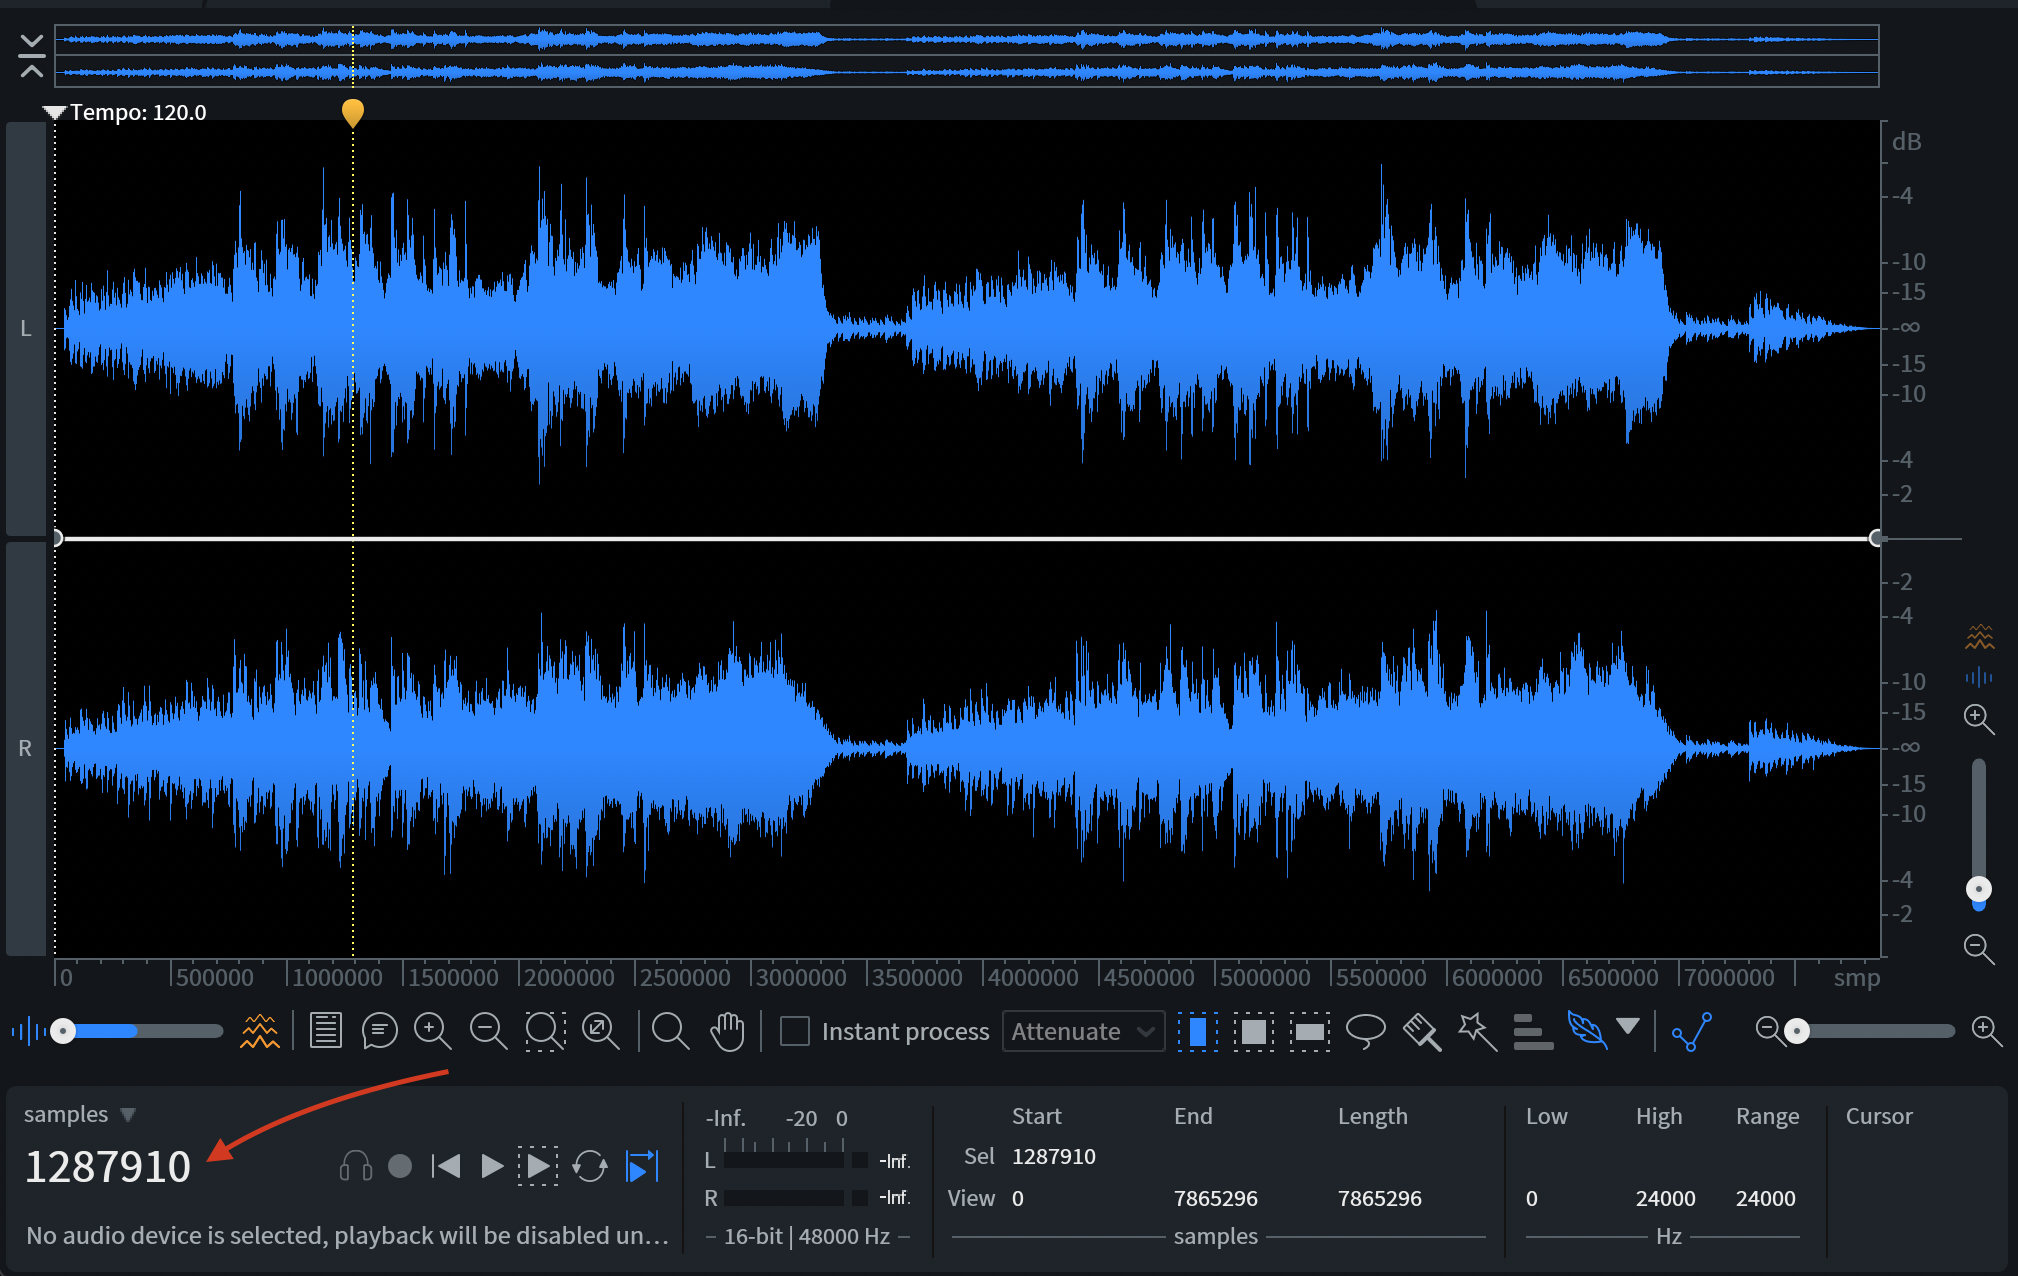Select the Frequency selection tool
Screen dimensions: 2018x1276
(1309, 1031)
